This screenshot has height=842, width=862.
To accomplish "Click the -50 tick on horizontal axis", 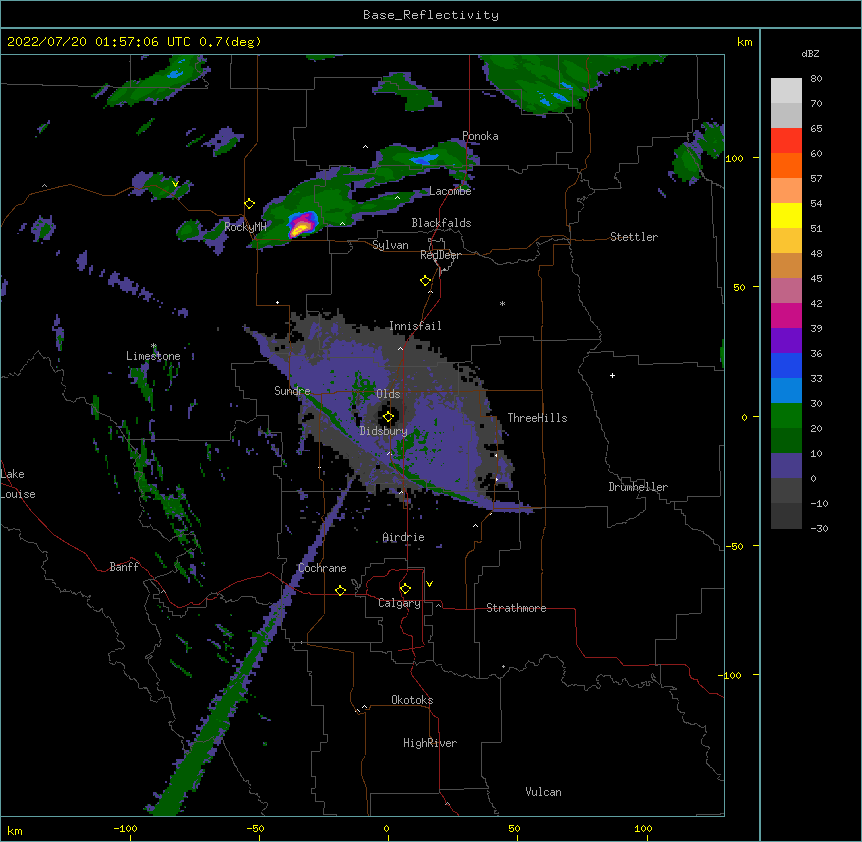I will pos(255,829).
